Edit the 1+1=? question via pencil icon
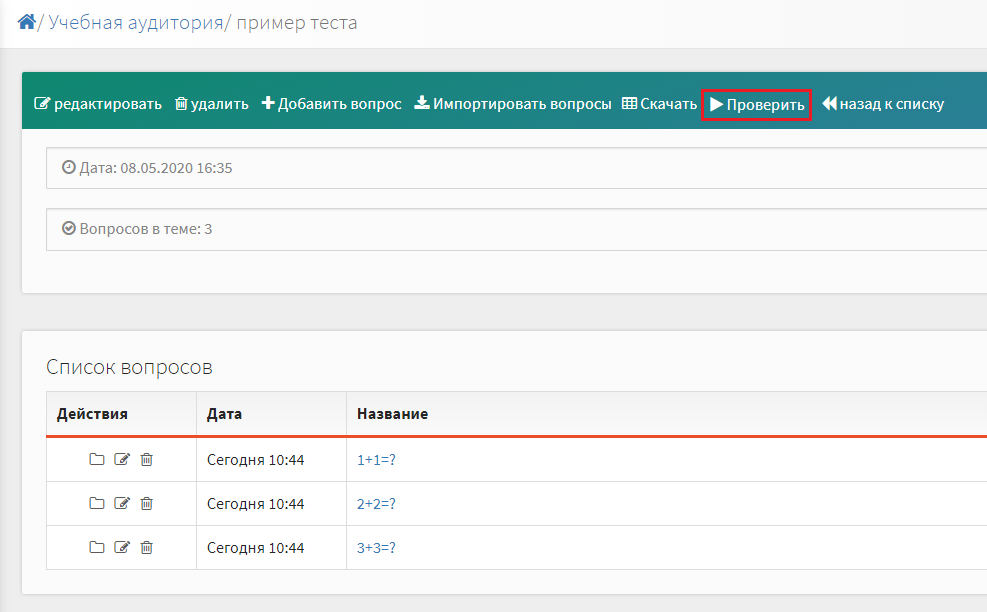This screenshot has width=987, height=612. pyautogui.click(x=121, y=459)
